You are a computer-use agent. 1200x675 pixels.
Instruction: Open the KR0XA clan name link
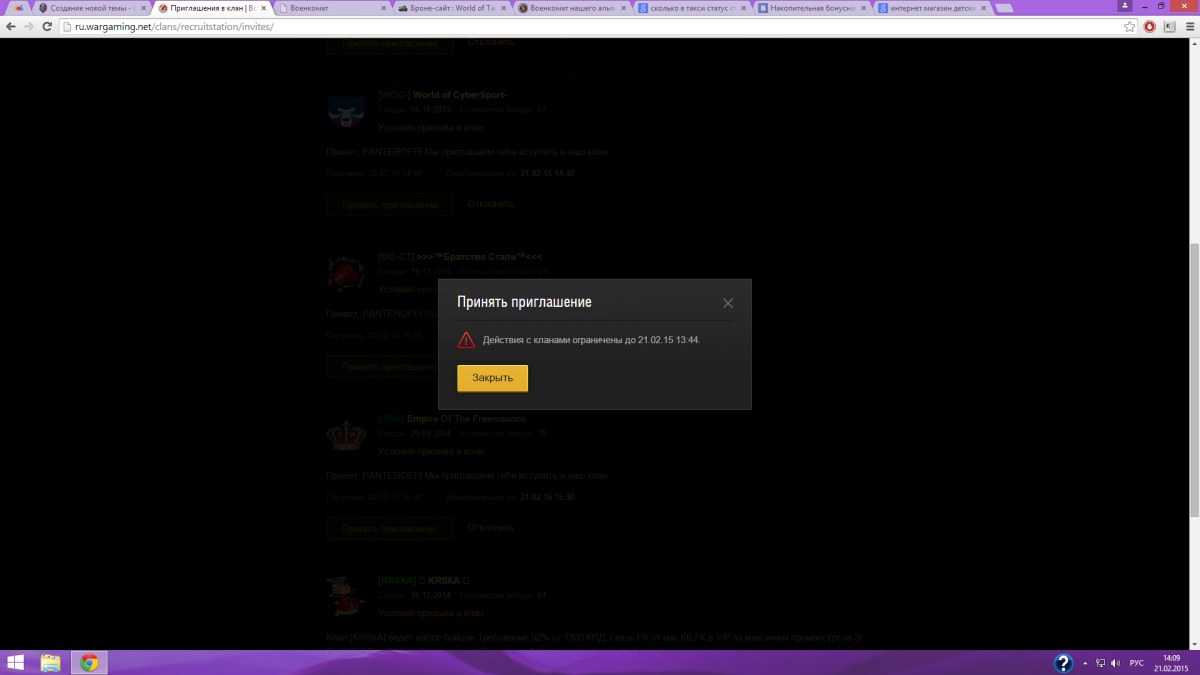(425, 580)
